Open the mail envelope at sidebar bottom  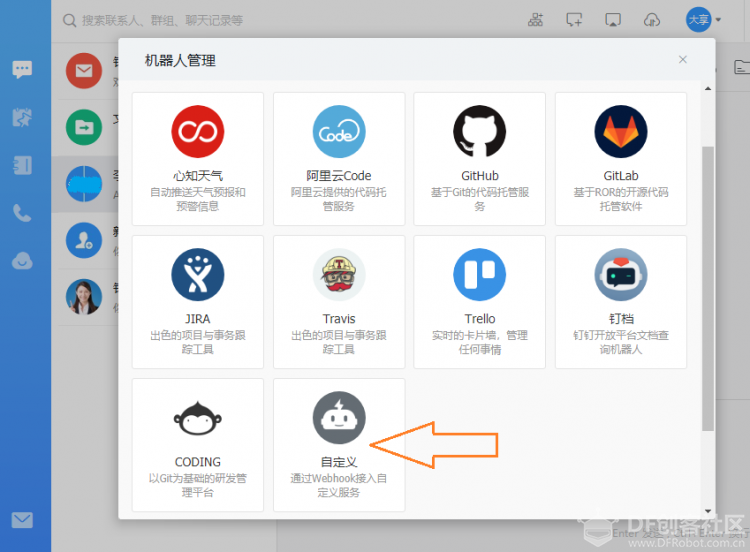coord(22,520)
